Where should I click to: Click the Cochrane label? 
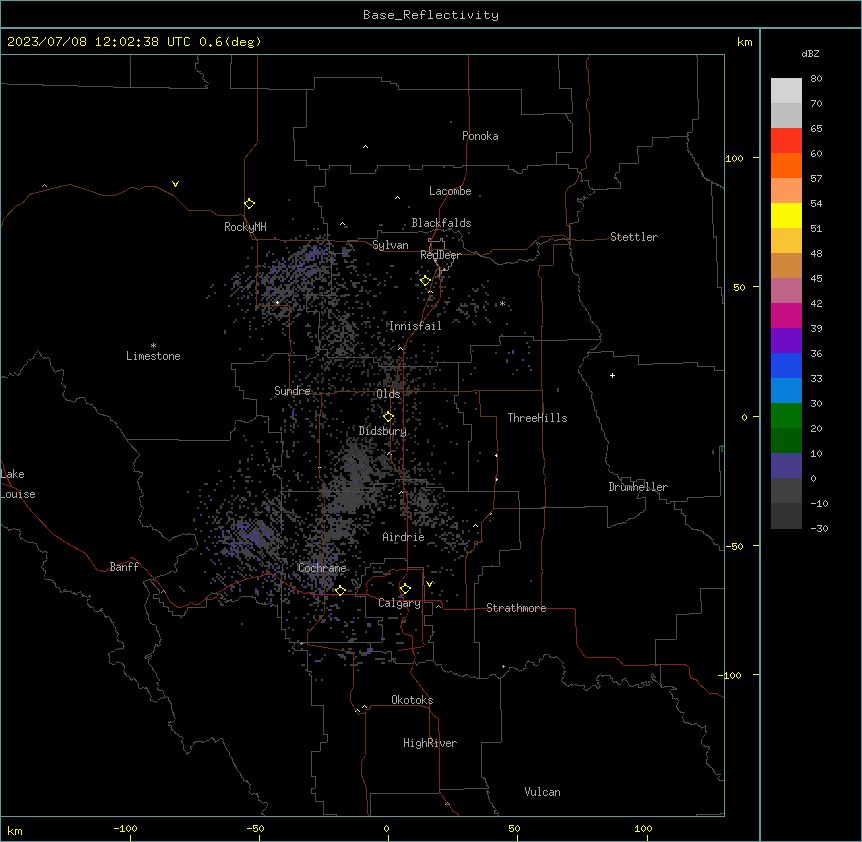322,568
